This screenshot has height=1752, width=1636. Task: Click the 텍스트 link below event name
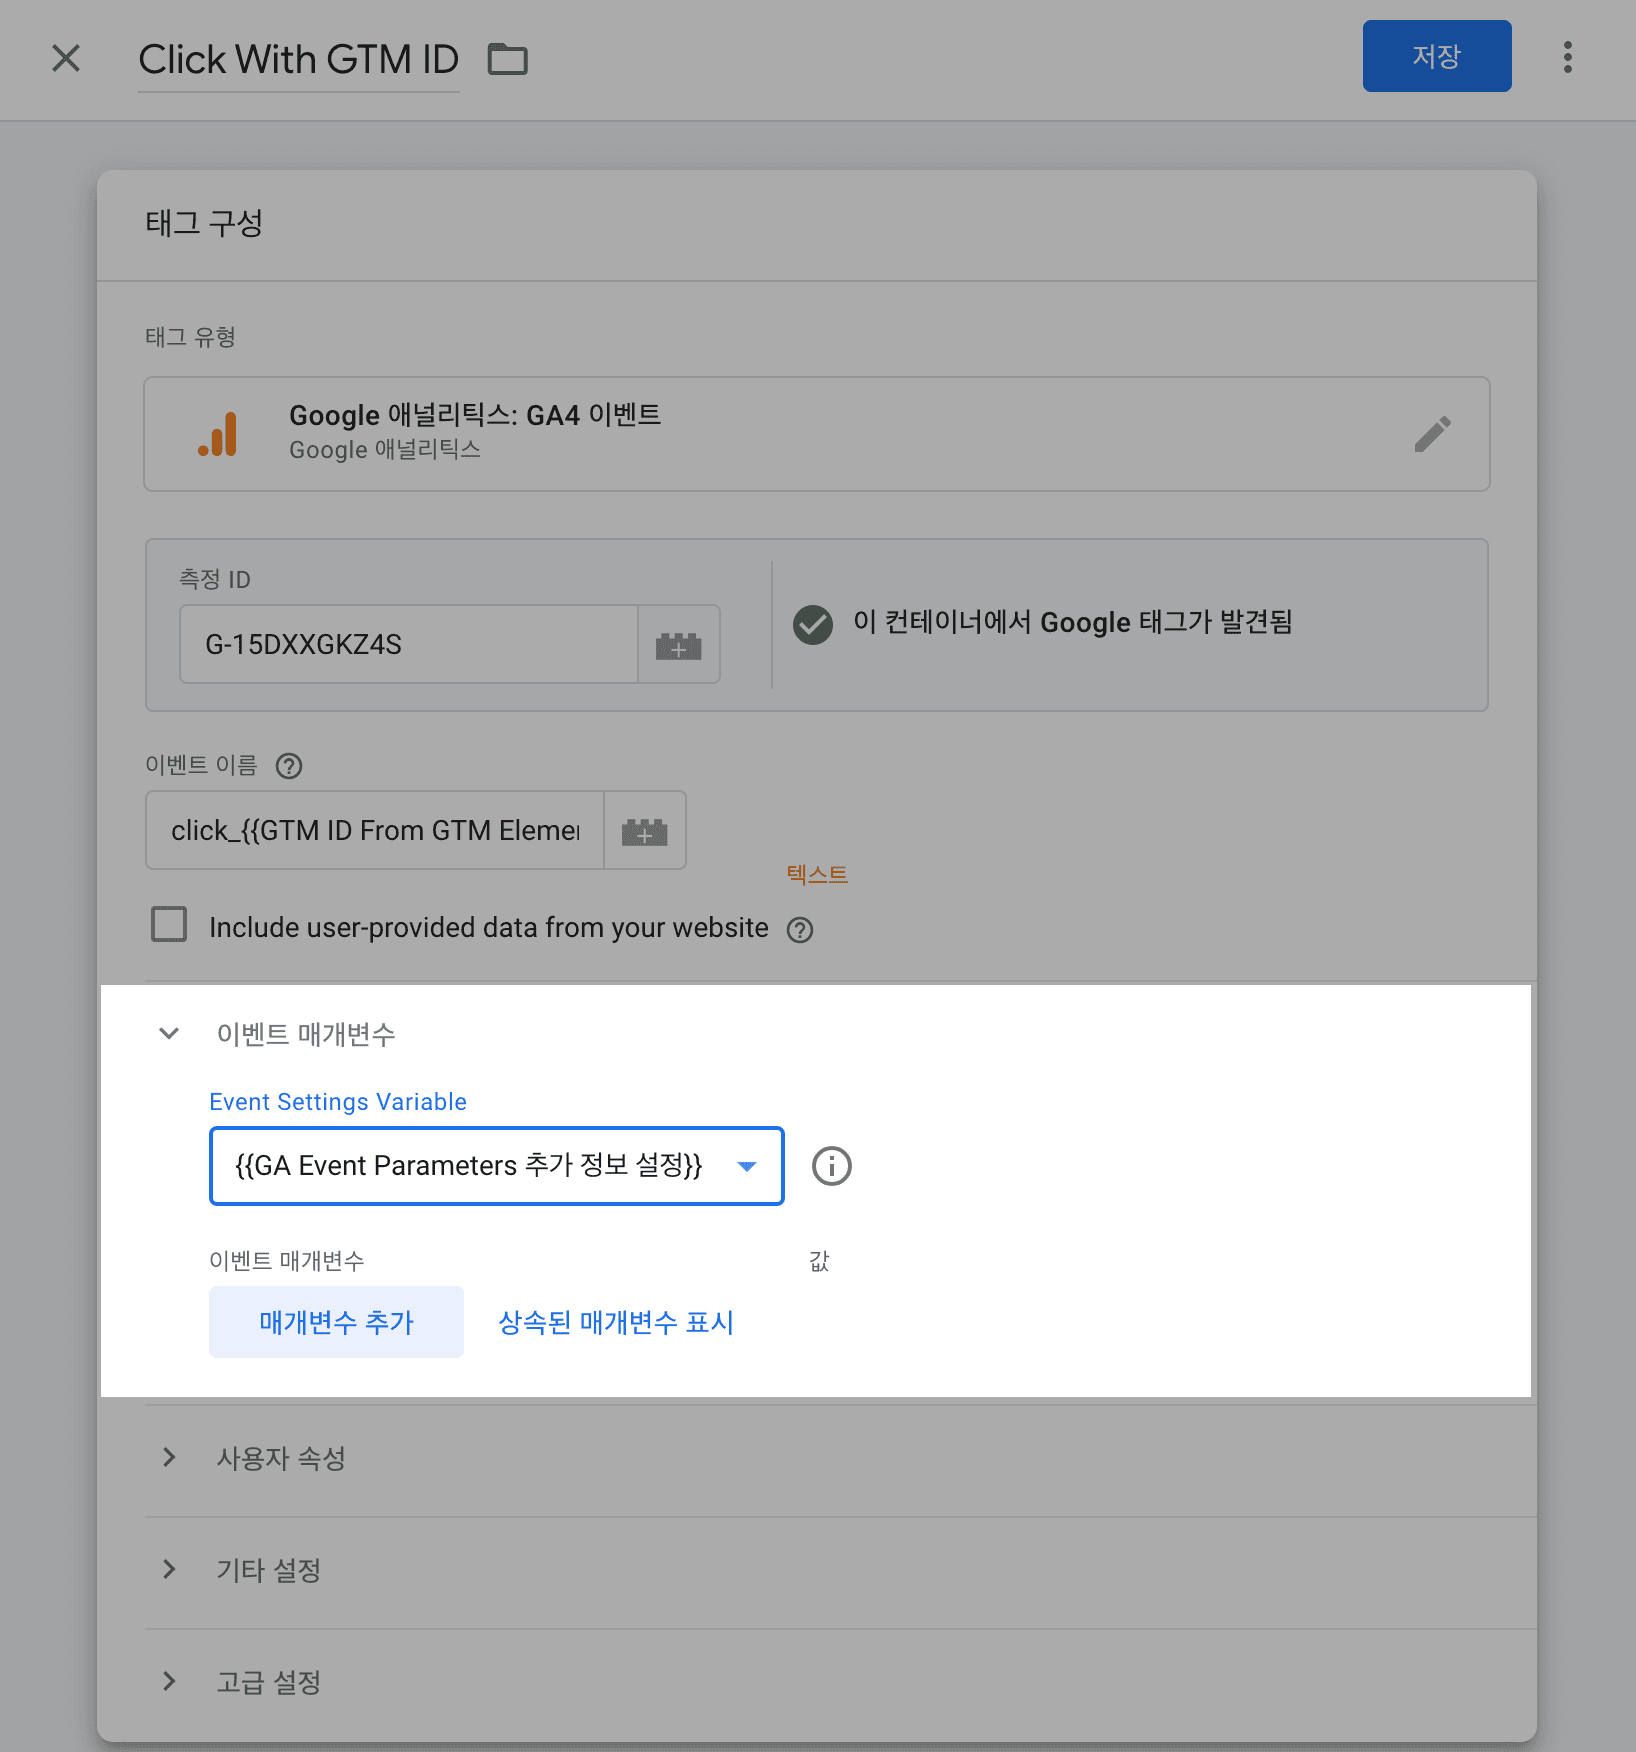click(816, 873)
